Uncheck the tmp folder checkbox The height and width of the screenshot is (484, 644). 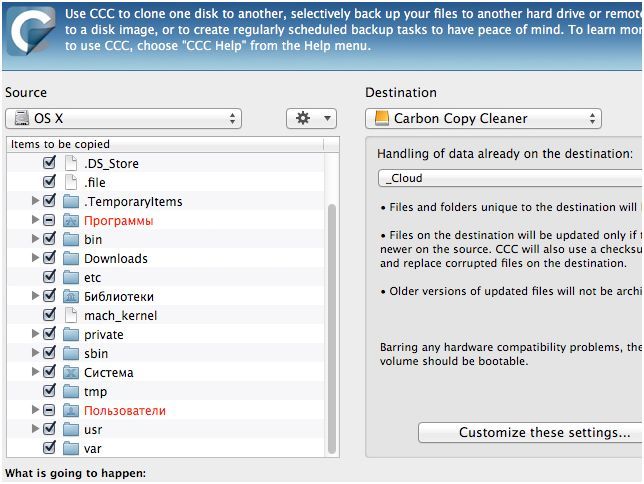(x=49, y=391)
